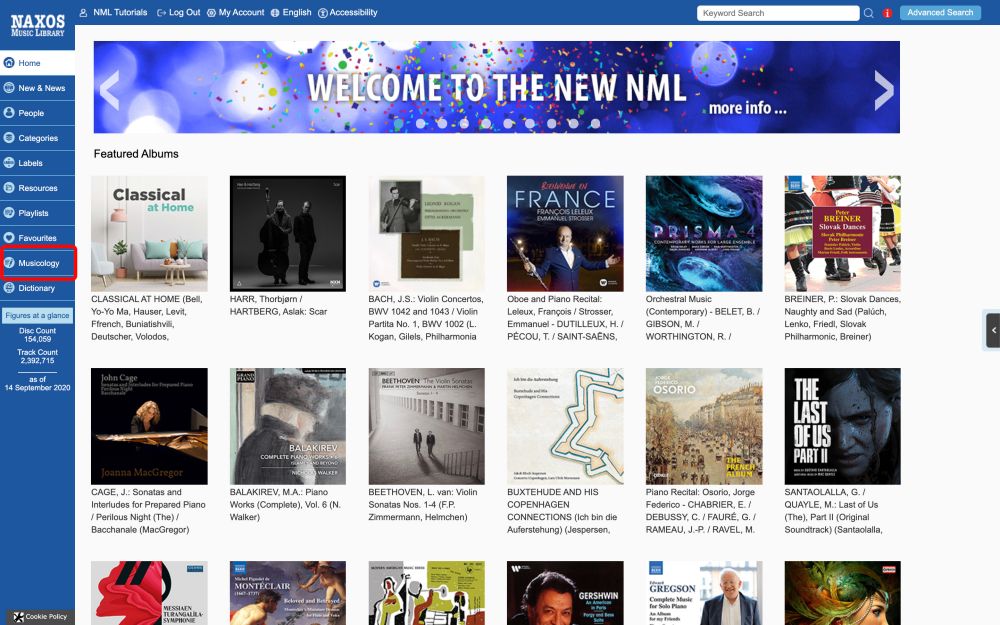The image size is (1000, 625).
Task: Open the Musicology menu item
Action: [x=37, y=263]
